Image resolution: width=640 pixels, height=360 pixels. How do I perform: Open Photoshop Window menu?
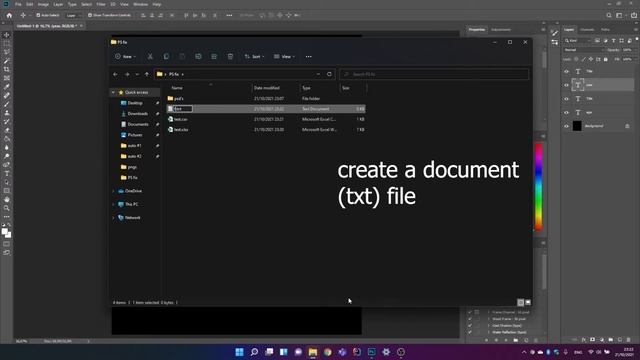[x=140, y=4]
